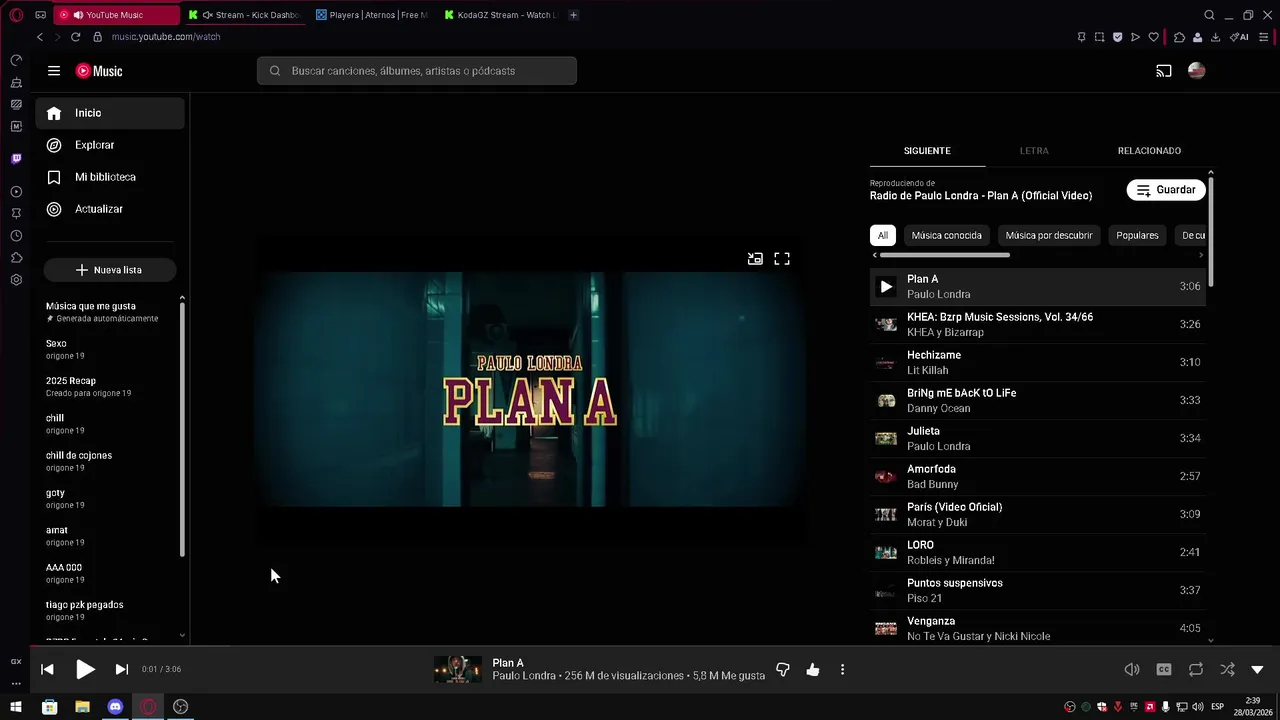Go back in browser history
Image resolution: width=1280 pixels, height=720 pixels.
[x=40, y=37]
